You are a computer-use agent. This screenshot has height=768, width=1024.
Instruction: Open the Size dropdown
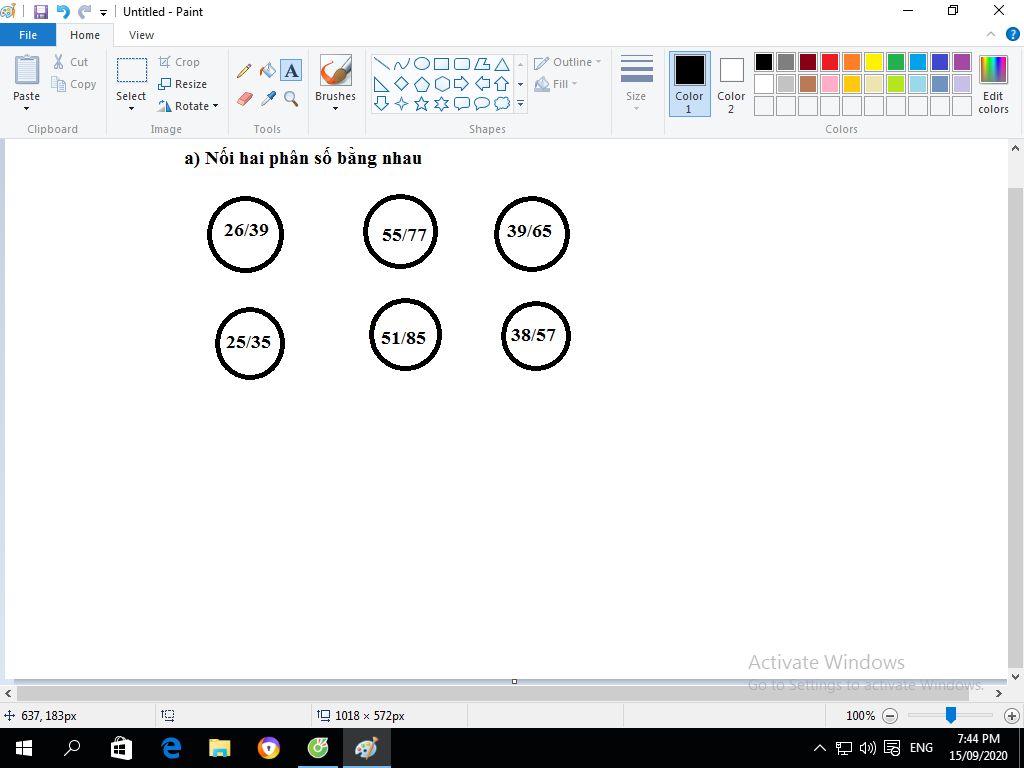(x=636, y=84)
